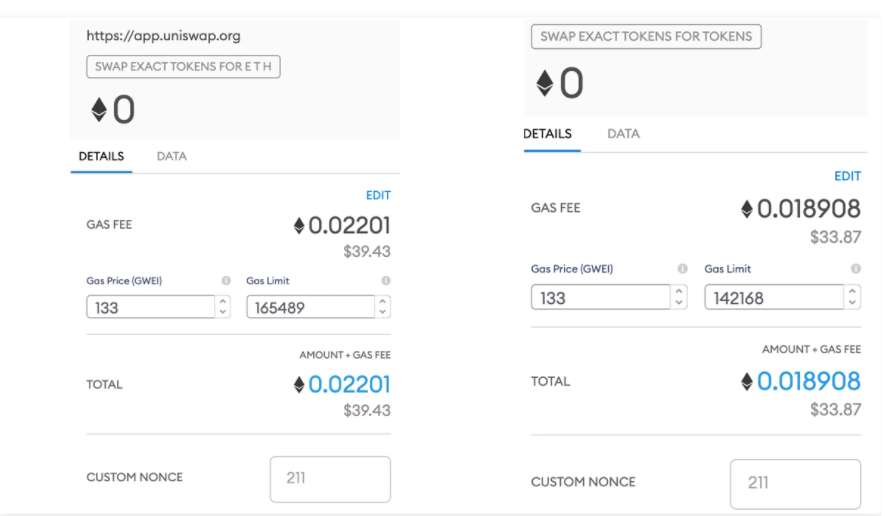Click gas fee amount 0.02201

pyautogui.click(x=349, y=226)
